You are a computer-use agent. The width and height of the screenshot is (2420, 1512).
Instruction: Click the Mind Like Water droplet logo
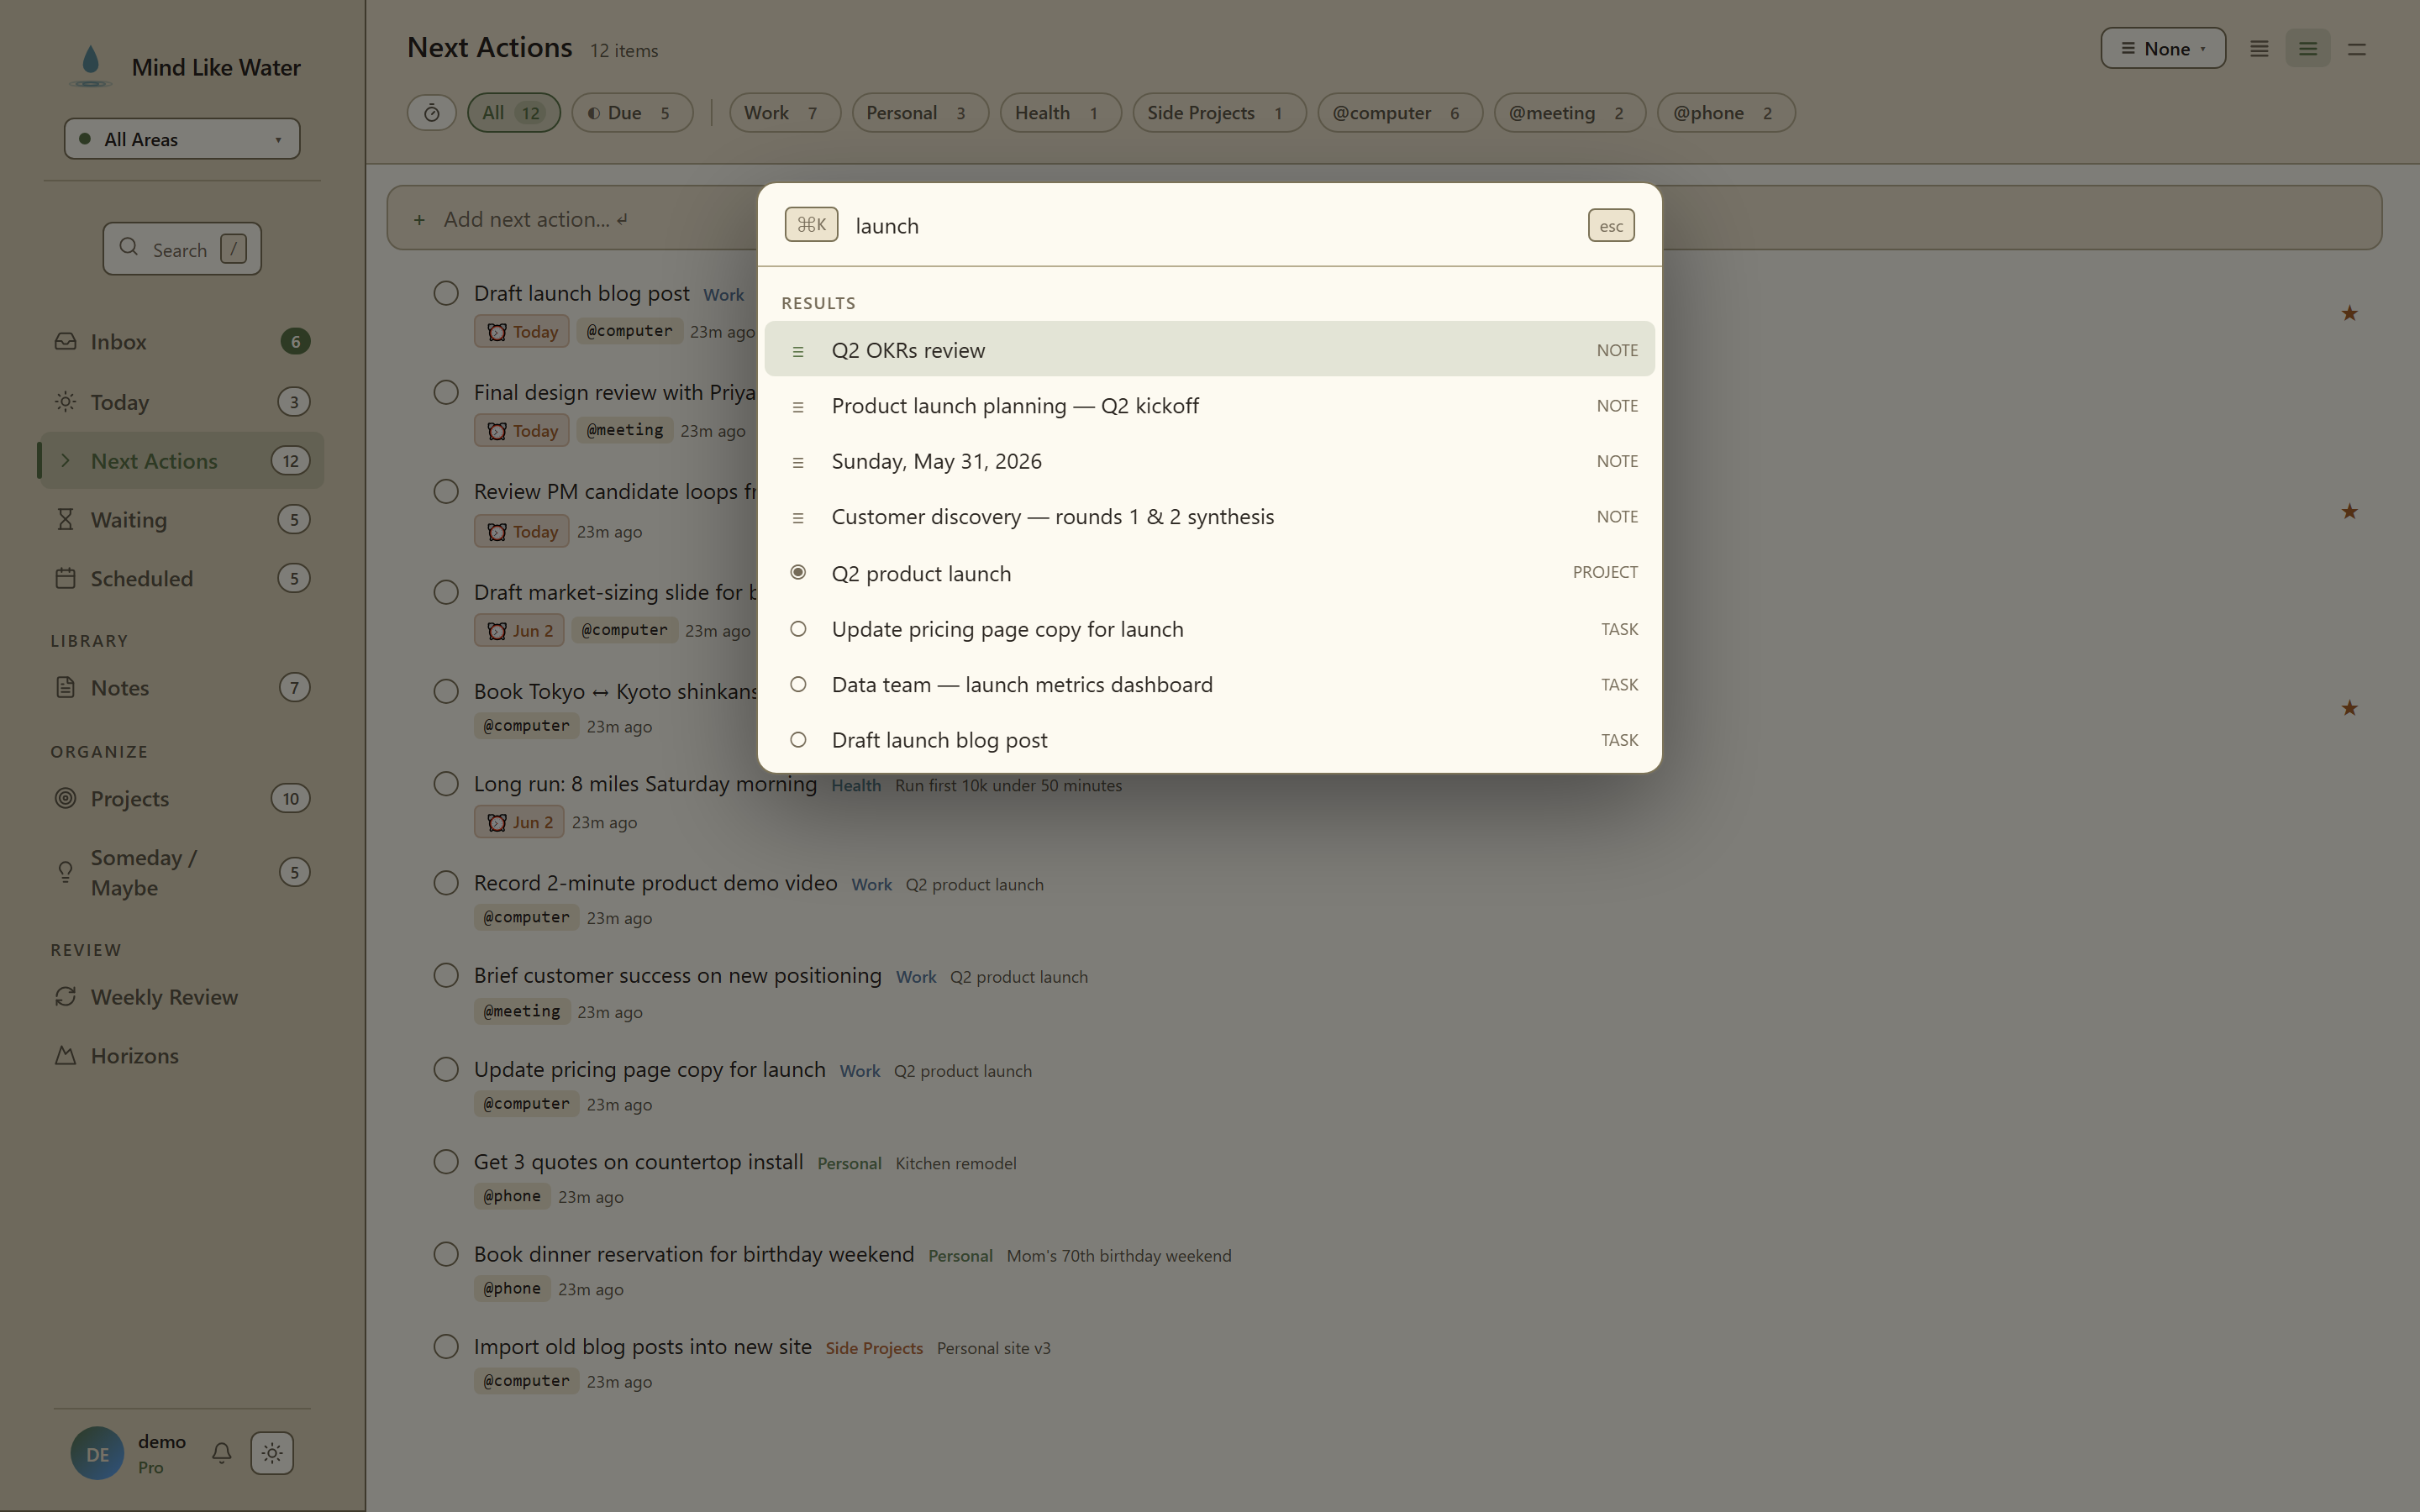pos(91,66)
